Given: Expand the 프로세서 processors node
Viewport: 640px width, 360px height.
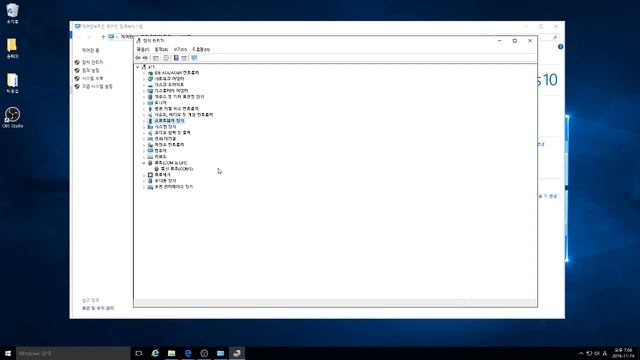Looking at the screenshot, I should point(144,175).
